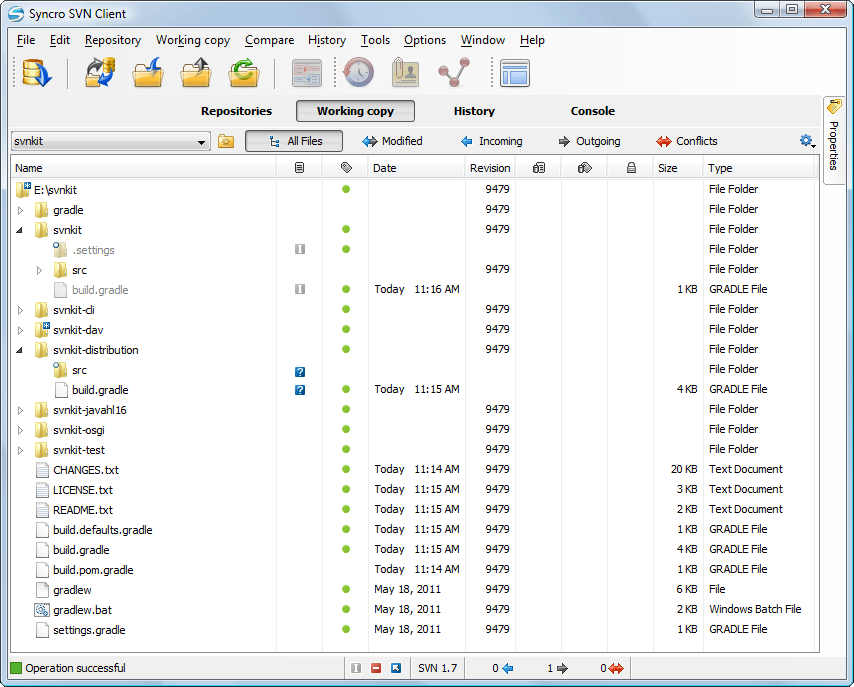854x687 pixels.
Task: Click the incoming changes blue arrow in status bar
Action: coord(508,668)
